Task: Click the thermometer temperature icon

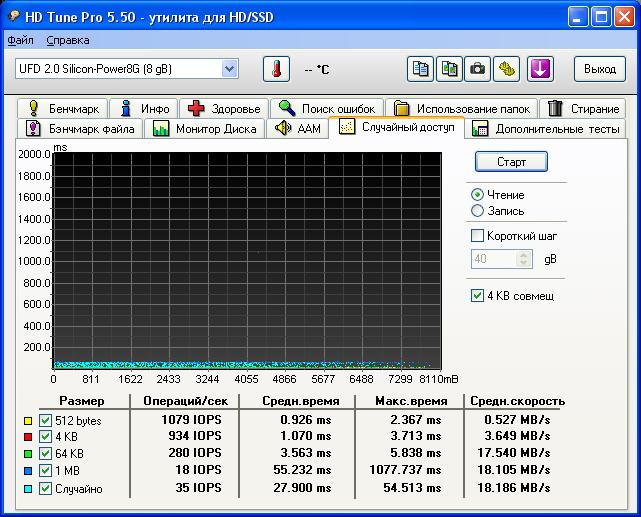Action: (x=276, y=69)
